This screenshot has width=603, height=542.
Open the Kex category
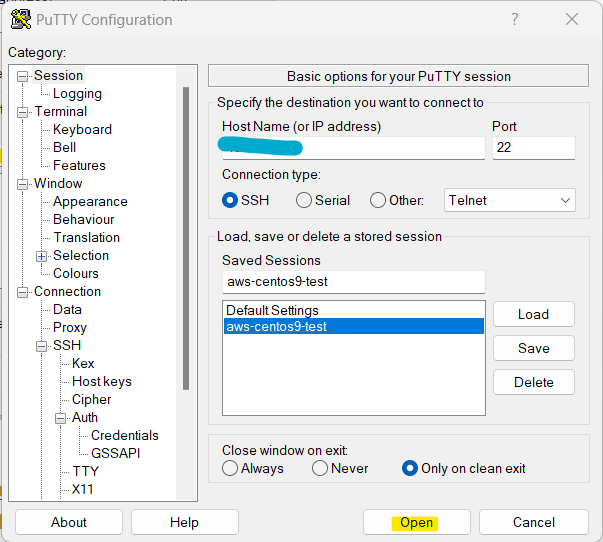(x=83, y=364)
